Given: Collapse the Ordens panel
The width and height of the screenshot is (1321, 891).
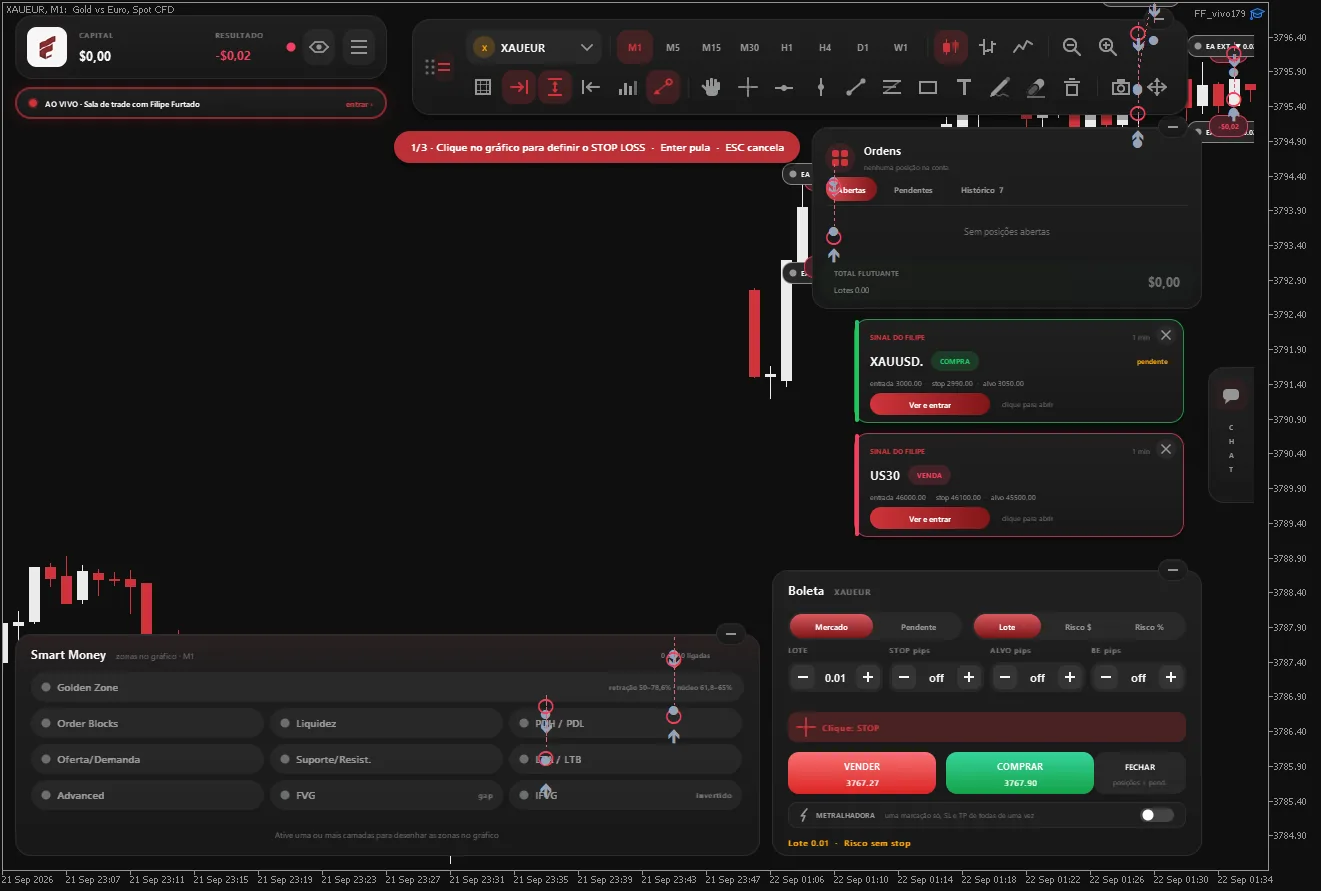Looking at the screenshot, I should (x=1172, y=127).
